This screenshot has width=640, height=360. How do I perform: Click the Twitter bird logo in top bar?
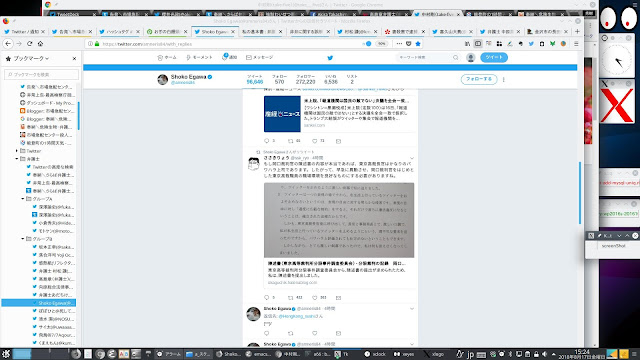click(x=330, y=58)
